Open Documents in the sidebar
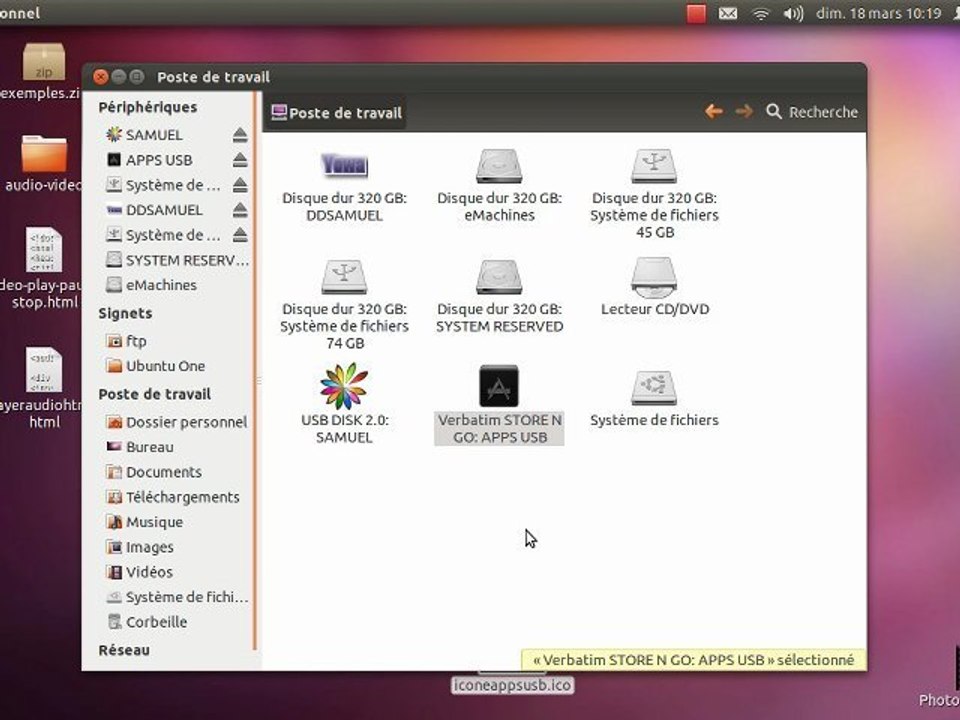This screenshot has width=960, height=720. pyautogui.click(x=154, y=472)
